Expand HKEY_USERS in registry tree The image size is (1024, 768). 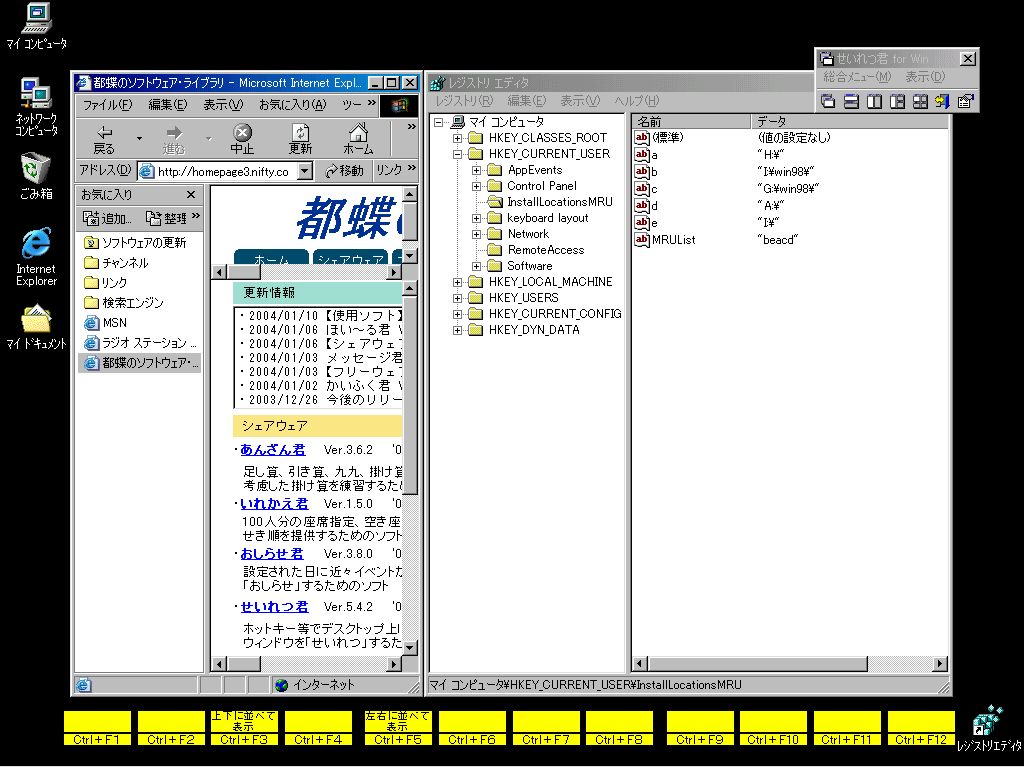pyautogui.click(x=458, y=298)
